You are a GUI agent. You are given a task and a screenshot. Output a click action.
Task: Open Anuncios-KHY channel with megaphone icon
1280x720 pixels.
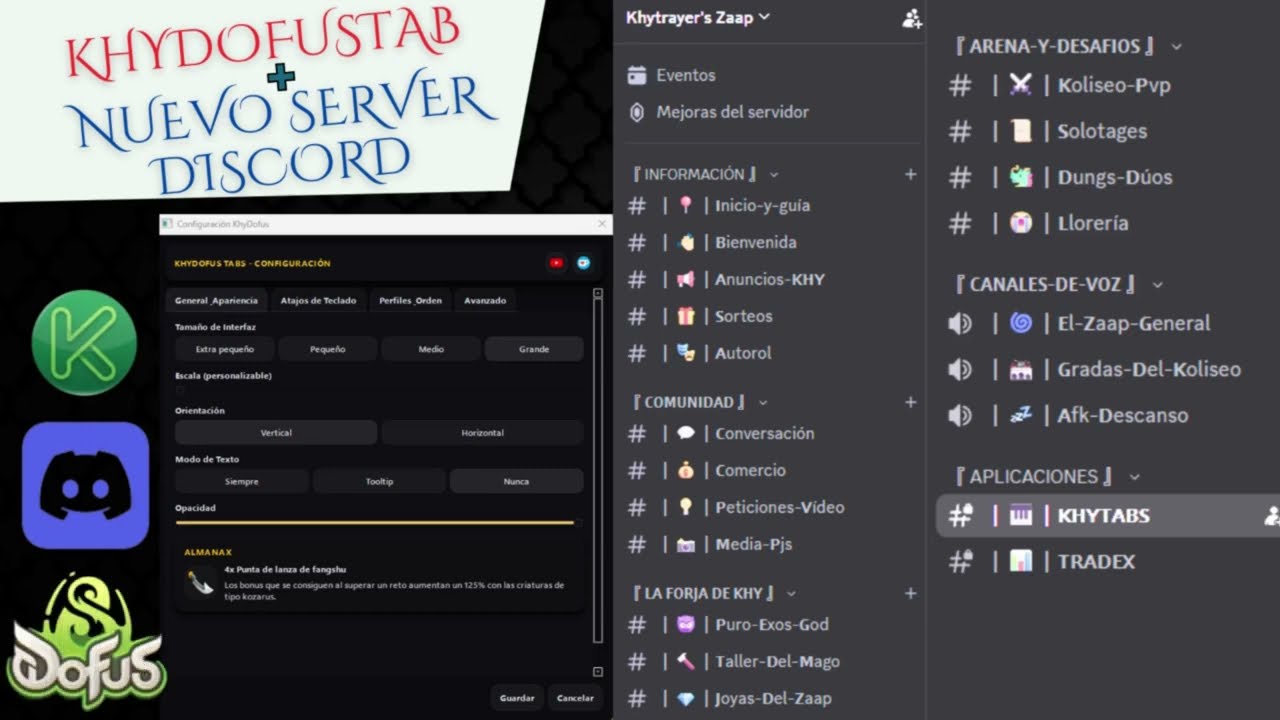coord(685,279)
